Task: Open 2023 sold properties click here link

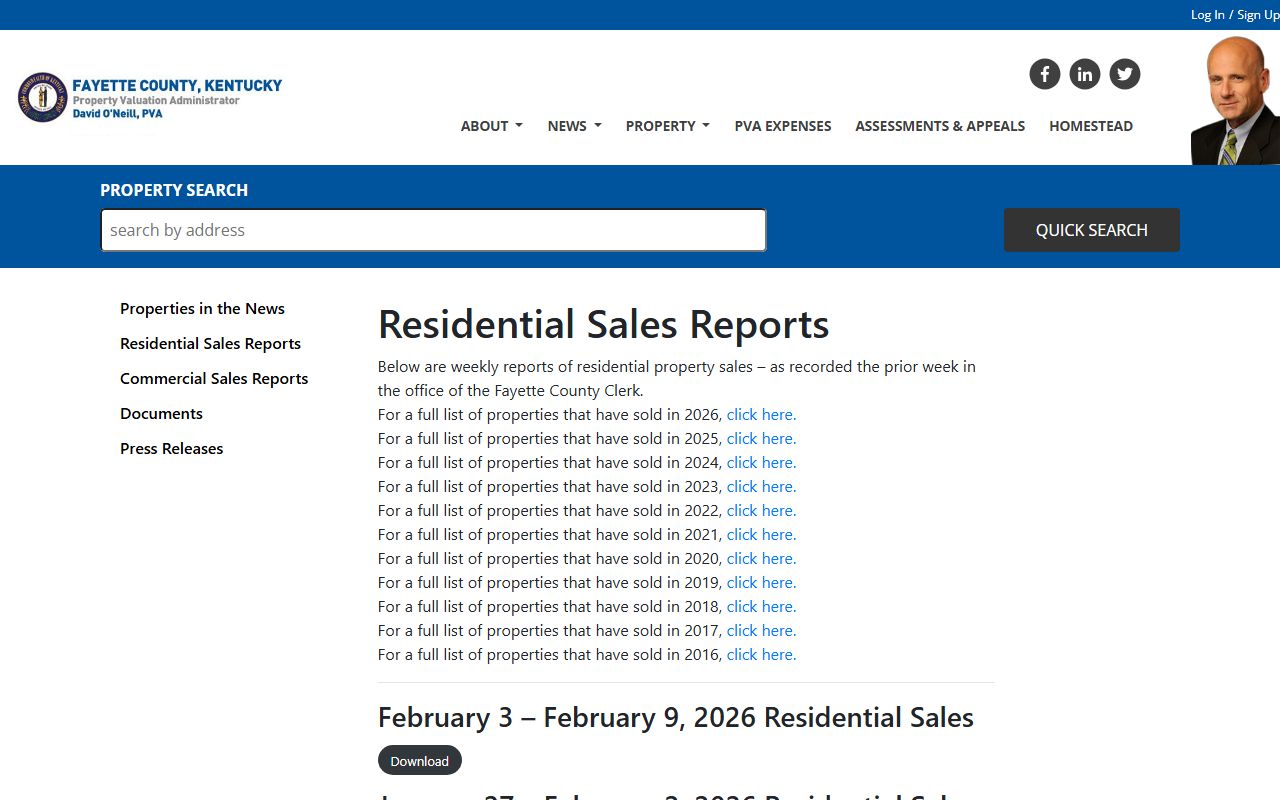Action: pyautogui.click(x=761, y=487)
